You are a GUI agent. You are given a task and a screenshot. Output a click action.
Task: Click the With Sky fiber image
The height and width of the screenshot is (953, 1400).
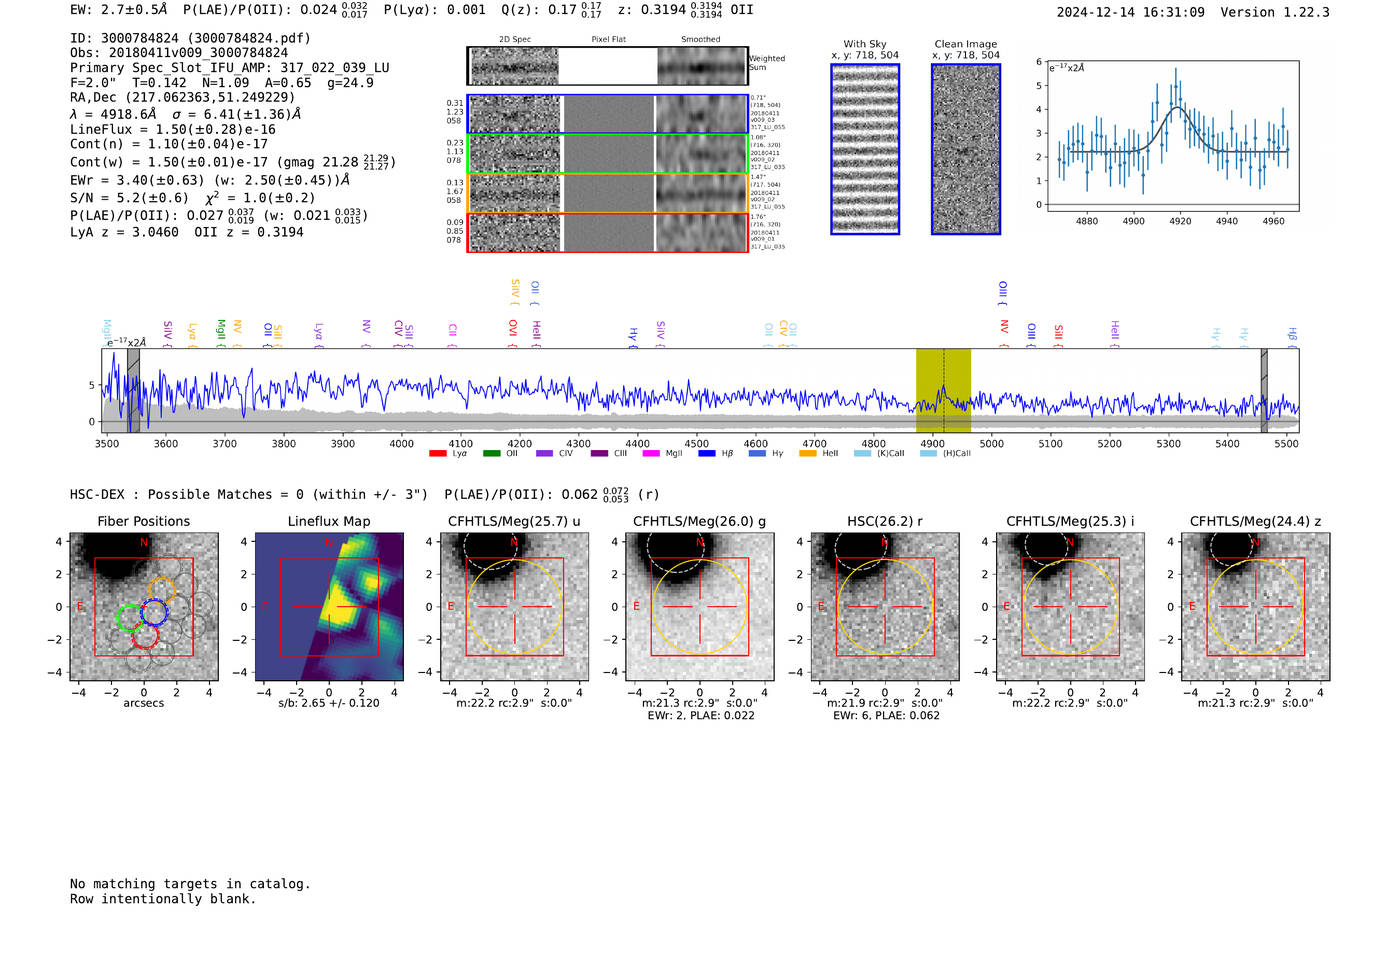(865, 149)
